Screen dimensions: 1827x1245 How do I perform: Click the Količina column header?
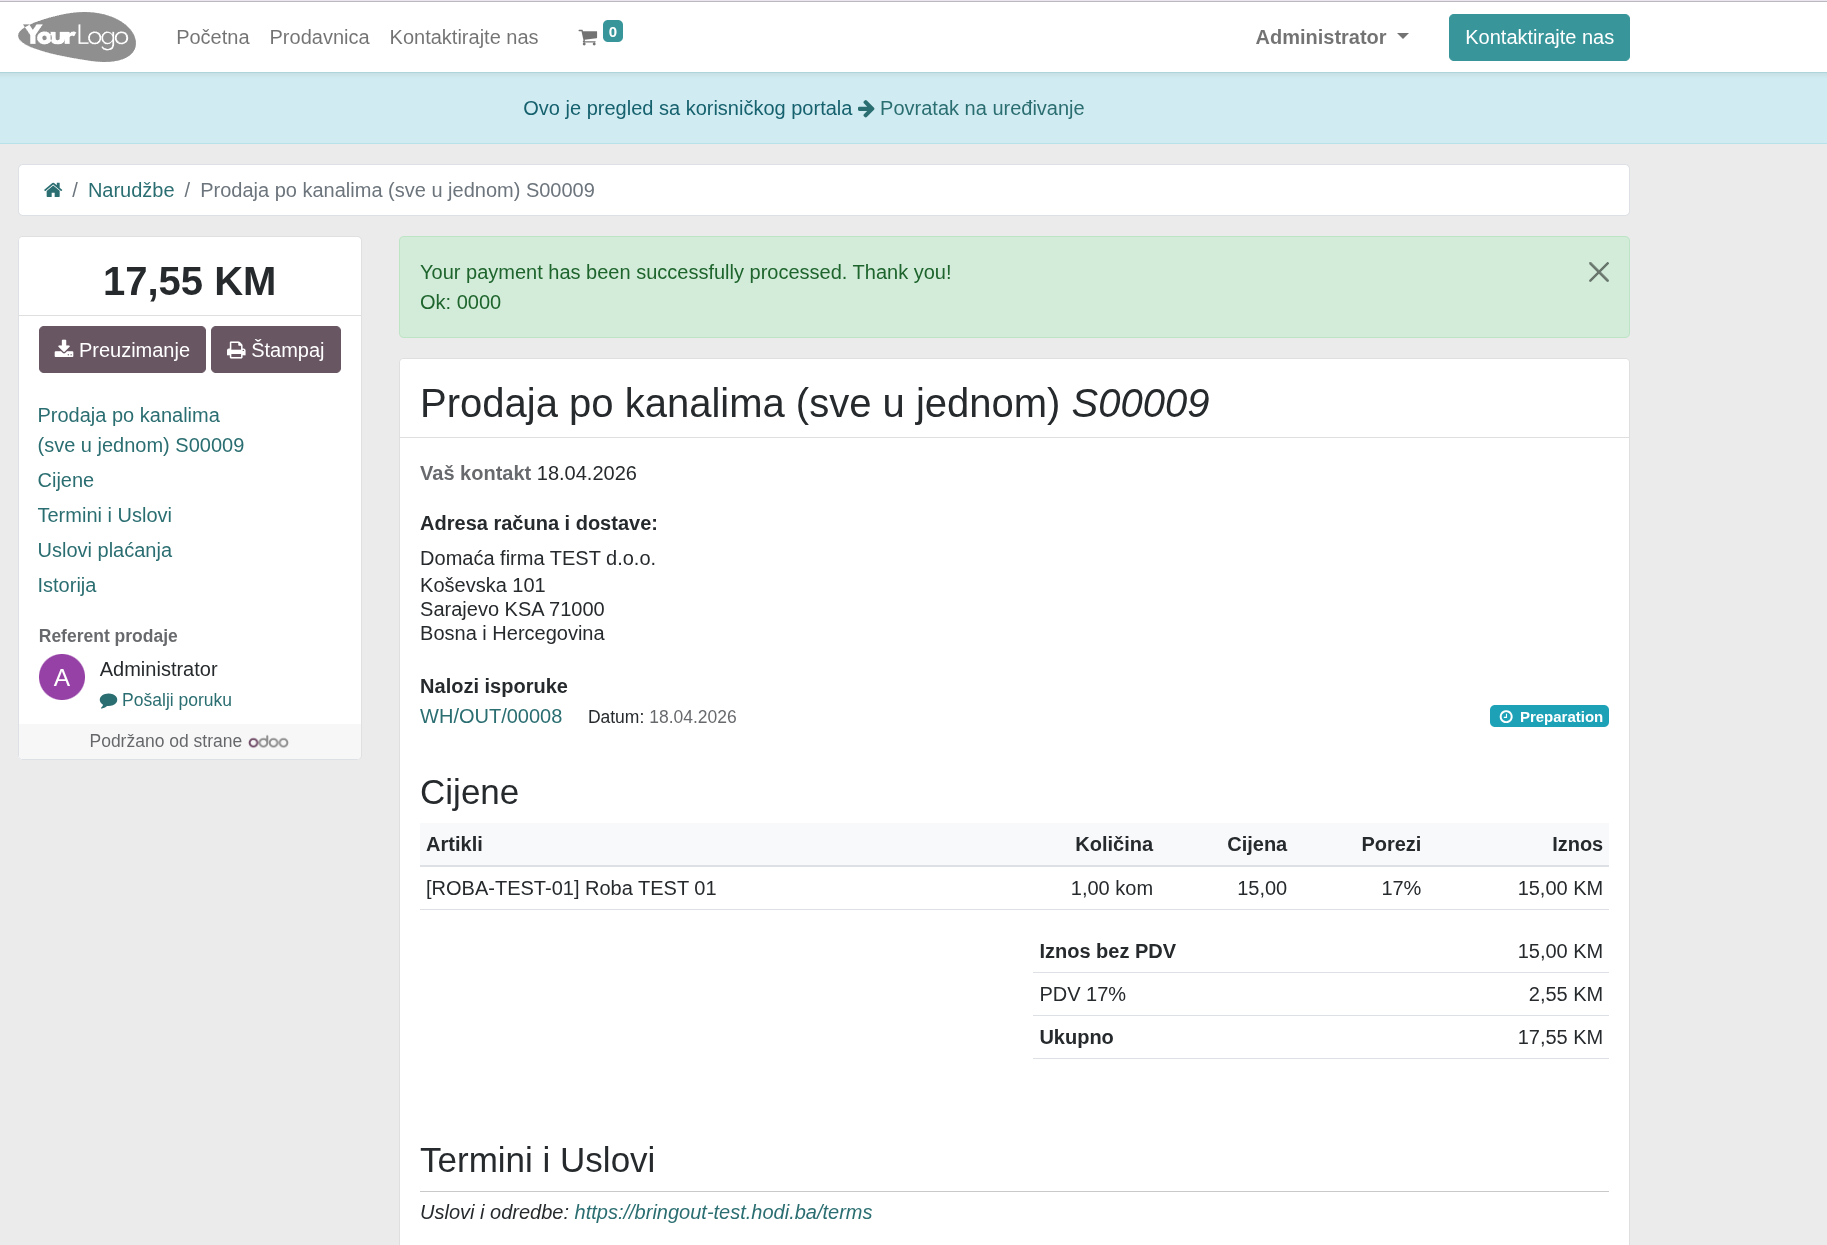point(1114,844)
